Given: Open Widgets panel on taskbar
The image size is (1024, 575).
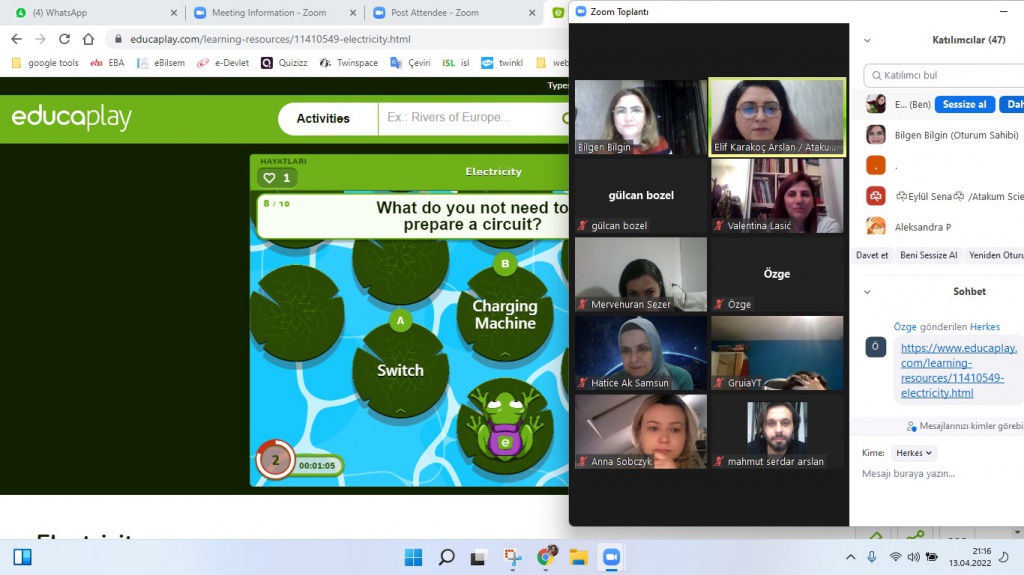Looking at the screenshot, I should tap(22, 557).
